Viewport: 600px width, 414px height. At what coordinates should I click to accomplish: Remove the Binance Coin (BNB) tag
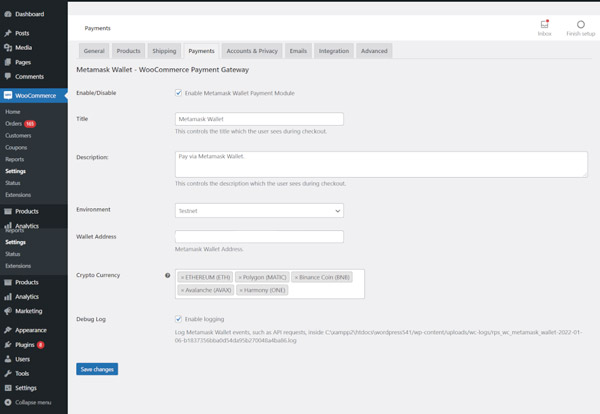click(x=296, y=277)
